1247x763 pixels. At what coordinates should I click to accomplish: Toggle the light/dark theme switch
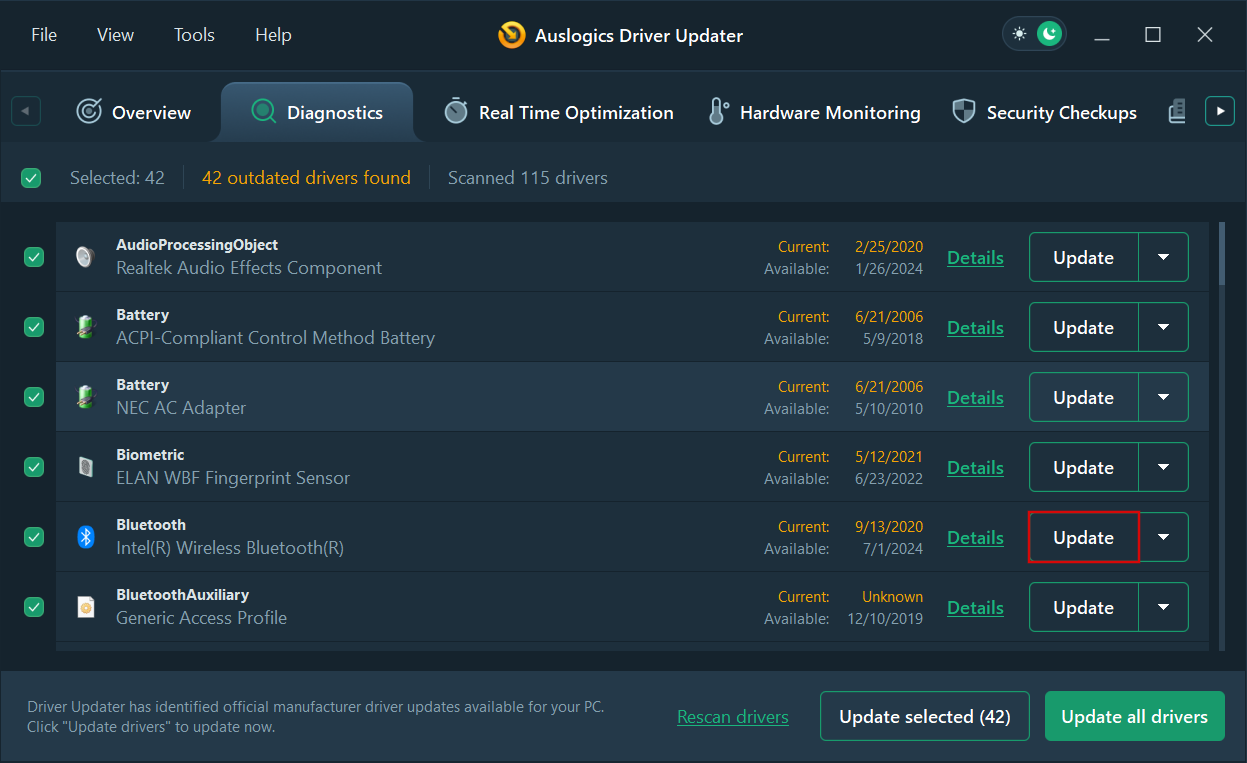tap(1034, 34)
